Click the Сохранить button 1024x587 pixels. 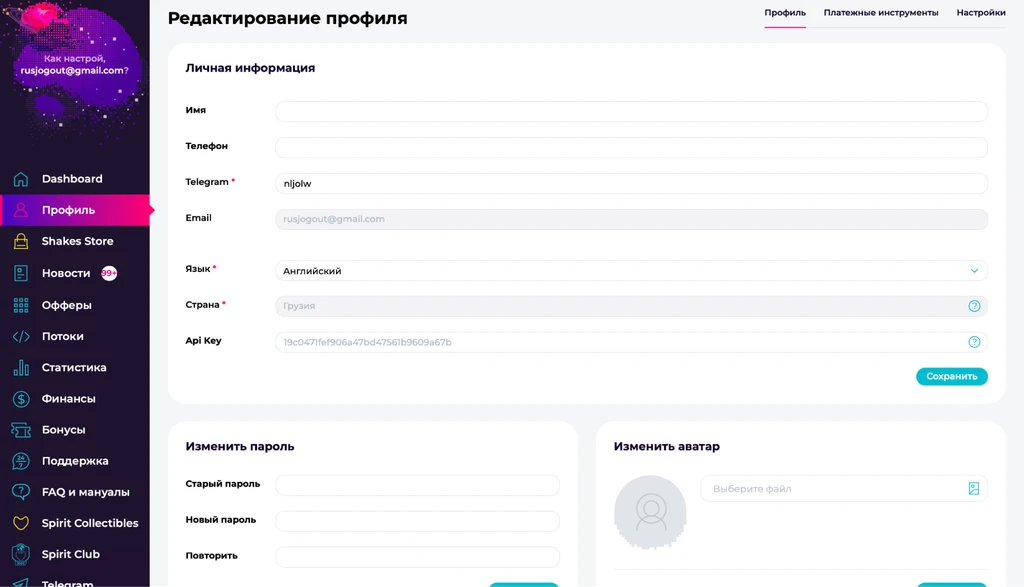tap(952, 376)
